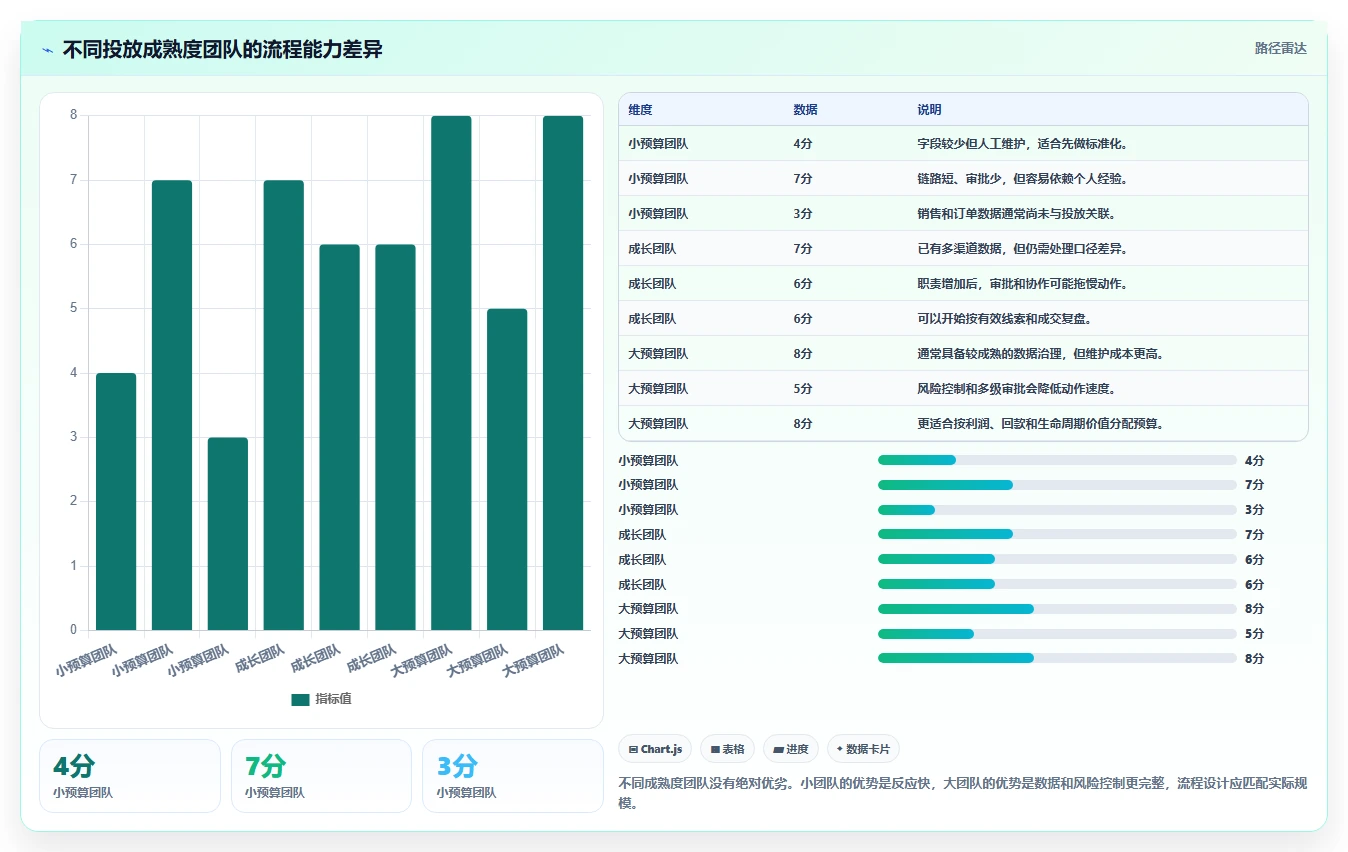Select the row 更适合按利润、回款和生命周期价值分配预算。

click(x=963, y=423)
